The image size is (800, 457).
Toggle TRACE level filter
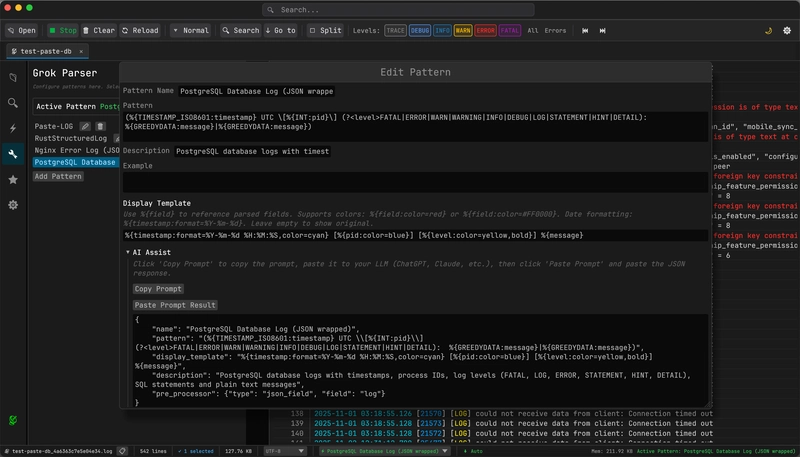(395, 31)
